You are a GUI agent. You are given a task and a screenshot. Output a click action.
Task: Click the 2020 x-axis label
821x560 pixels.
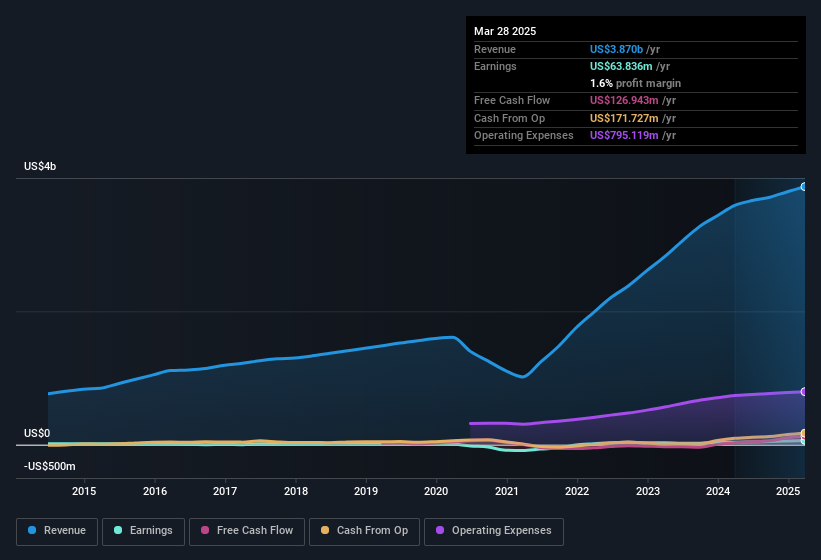tap(436, 491)
